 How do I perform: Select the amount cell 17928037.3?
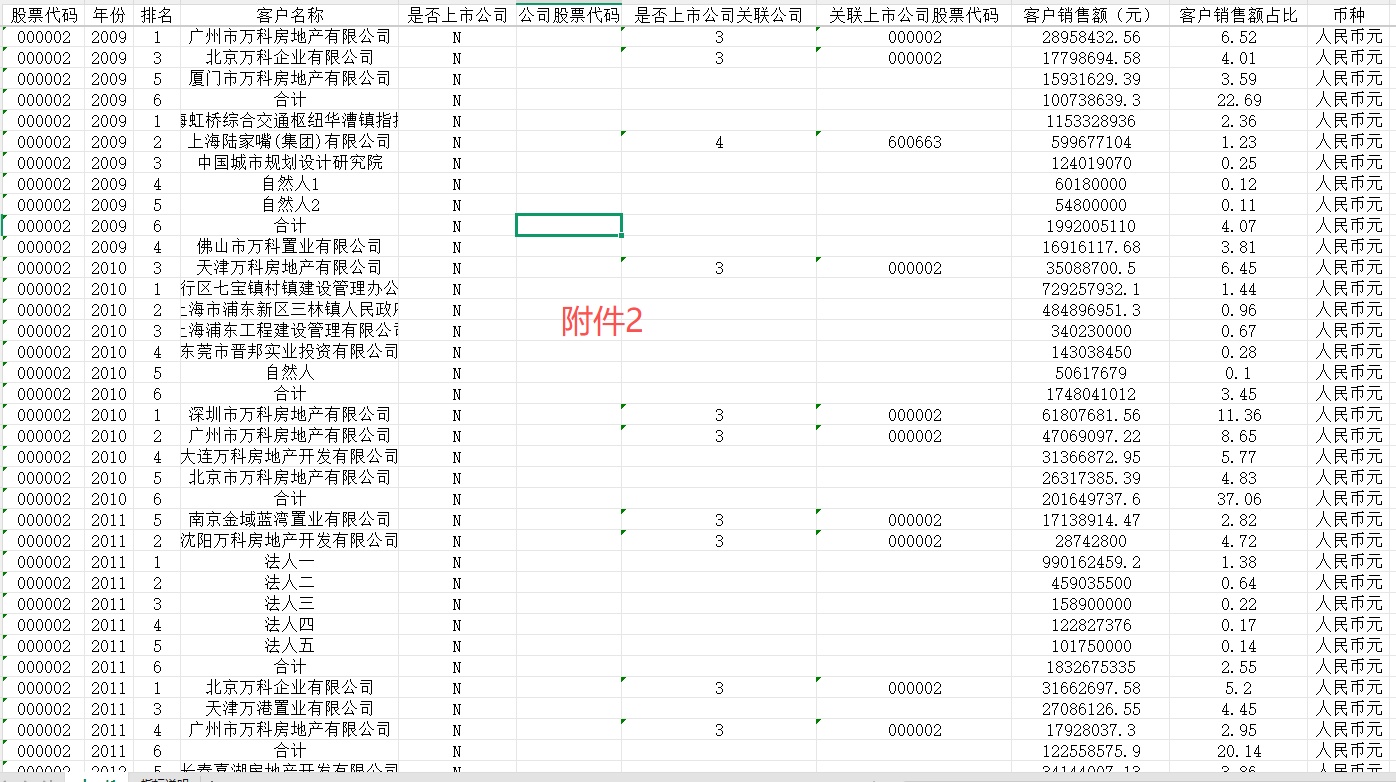tap(1089, 730)
